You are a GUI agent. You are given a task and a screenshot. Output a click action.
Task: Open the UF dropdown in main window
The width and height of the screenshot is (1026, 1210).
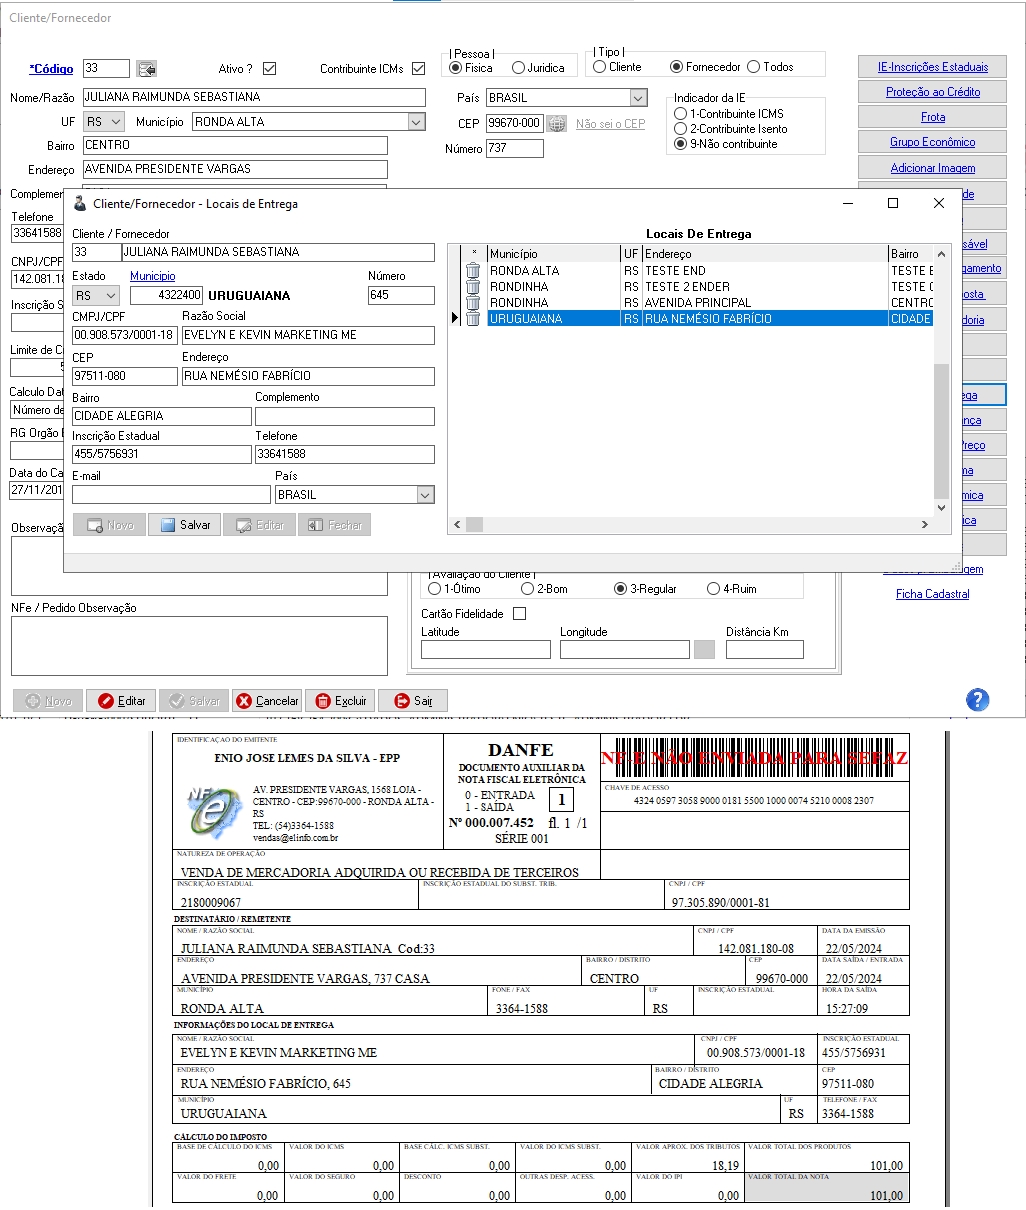point(116,122)
